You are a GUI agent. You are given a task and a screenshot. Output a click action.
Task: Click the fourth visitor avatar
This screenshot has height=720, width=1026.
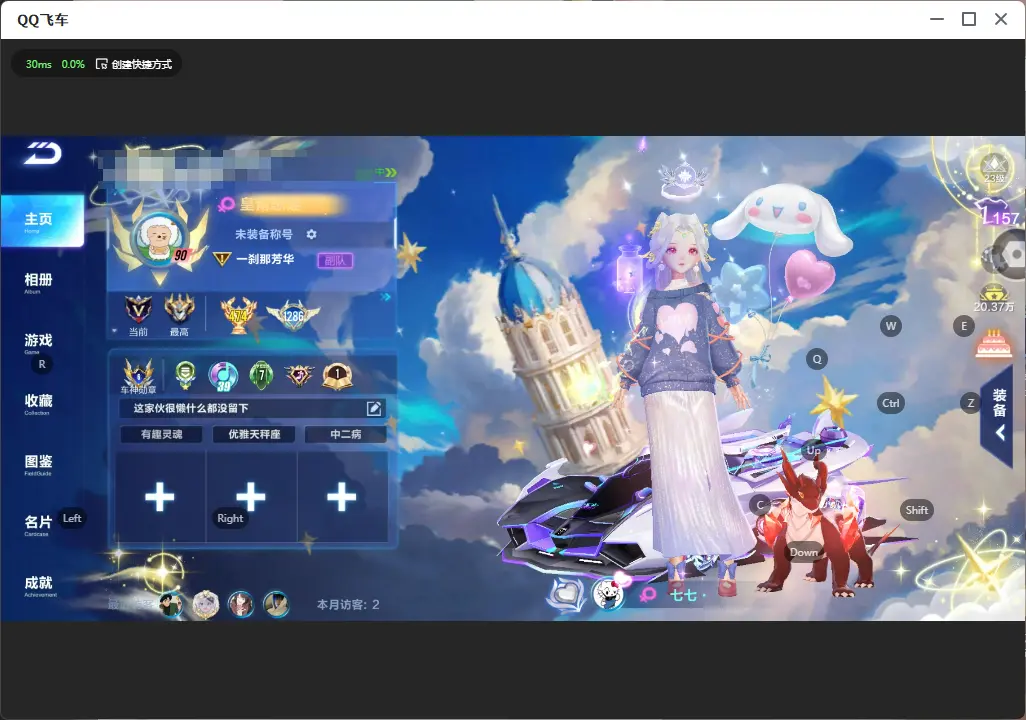point(276,603)
